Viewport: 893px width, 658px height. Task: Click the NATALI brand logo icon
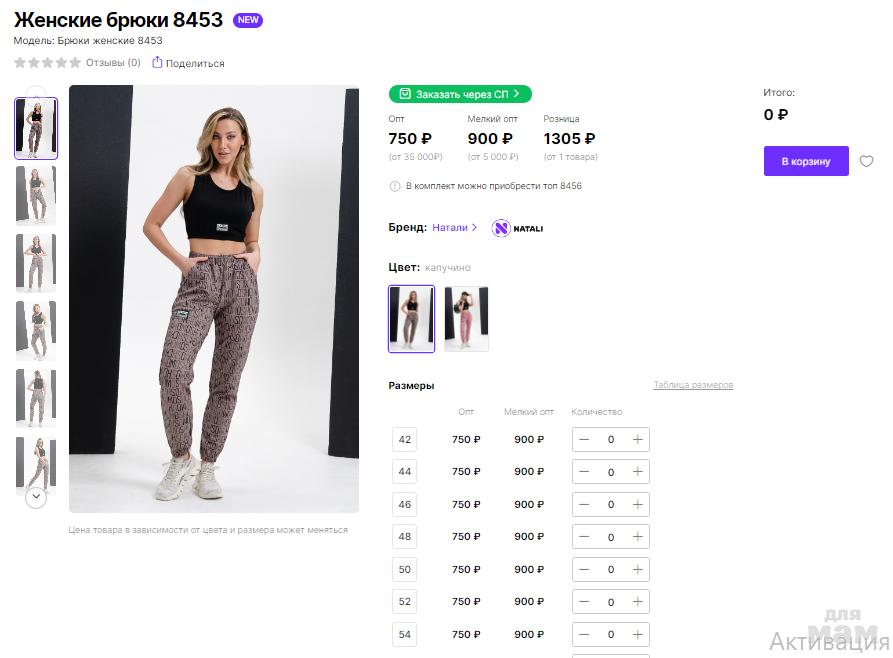(501, 228)
